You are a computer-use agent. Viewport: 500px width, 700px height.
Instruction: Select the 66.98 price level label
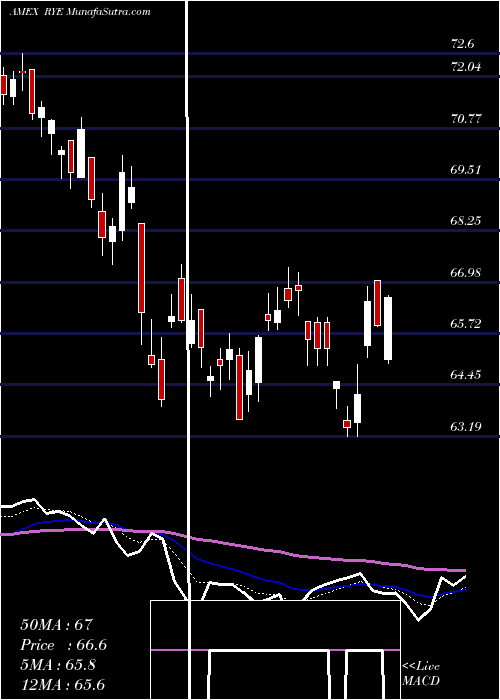(466, 273)
